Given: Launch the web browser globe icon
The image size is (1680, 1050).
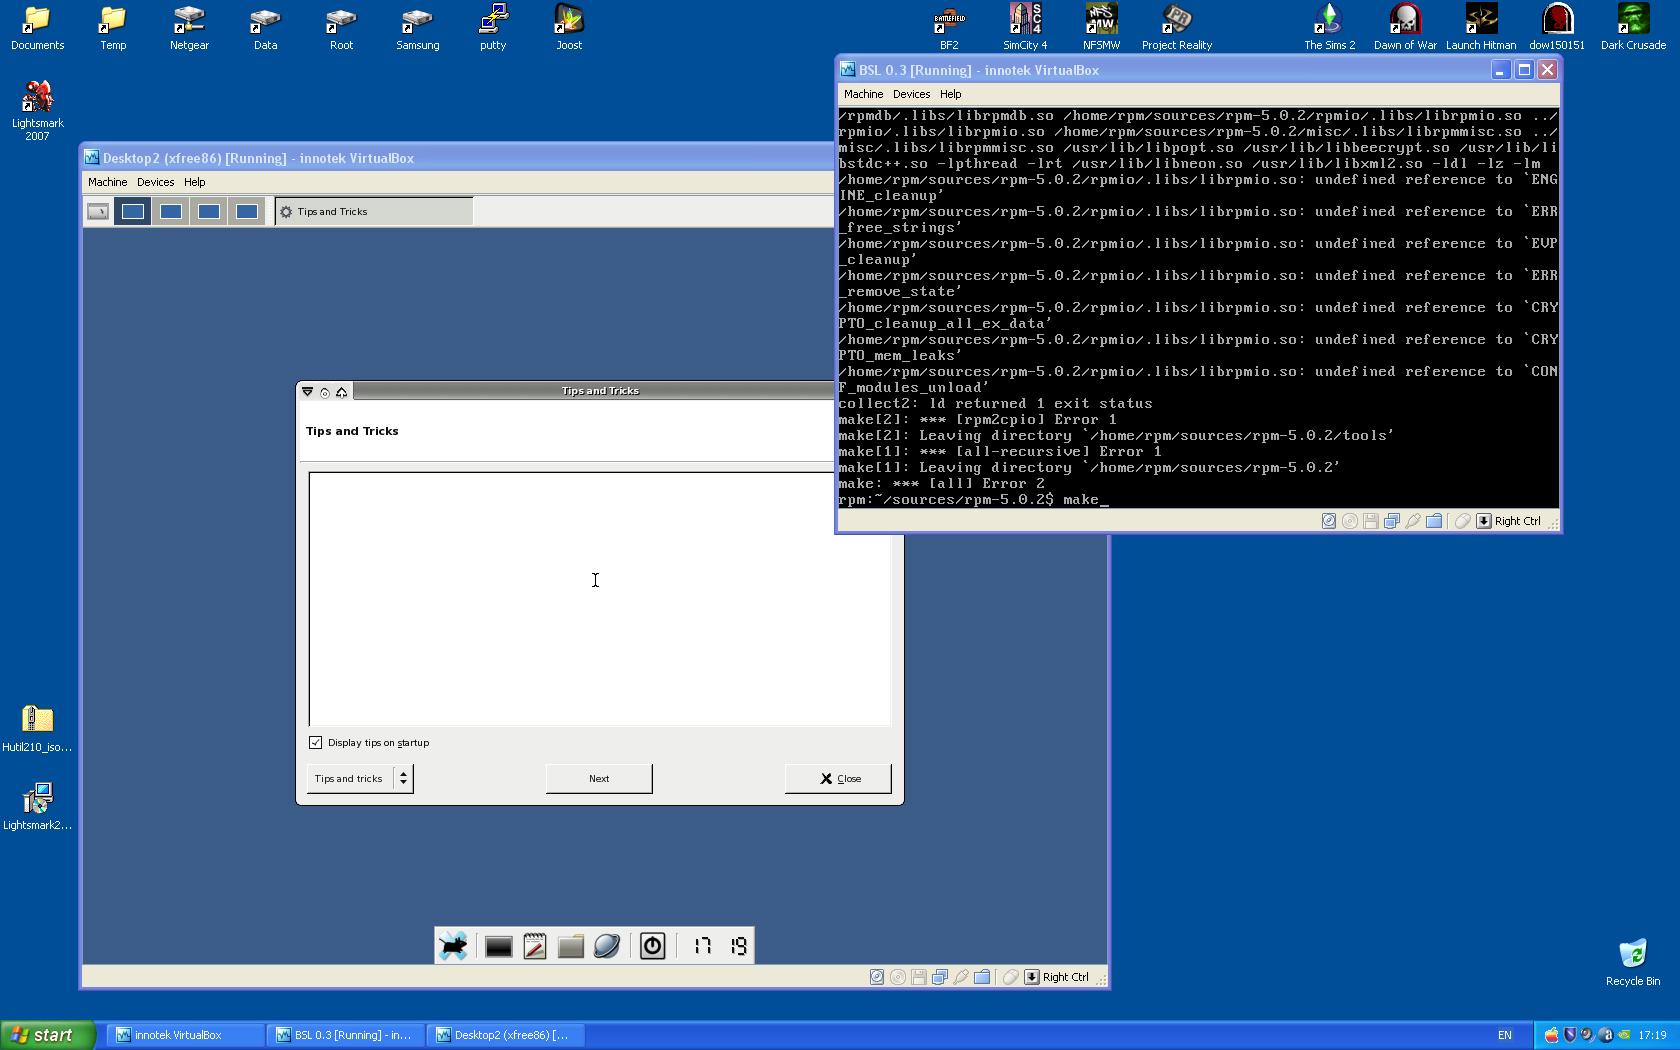Looking at the screenshot, I should (607, 946).
